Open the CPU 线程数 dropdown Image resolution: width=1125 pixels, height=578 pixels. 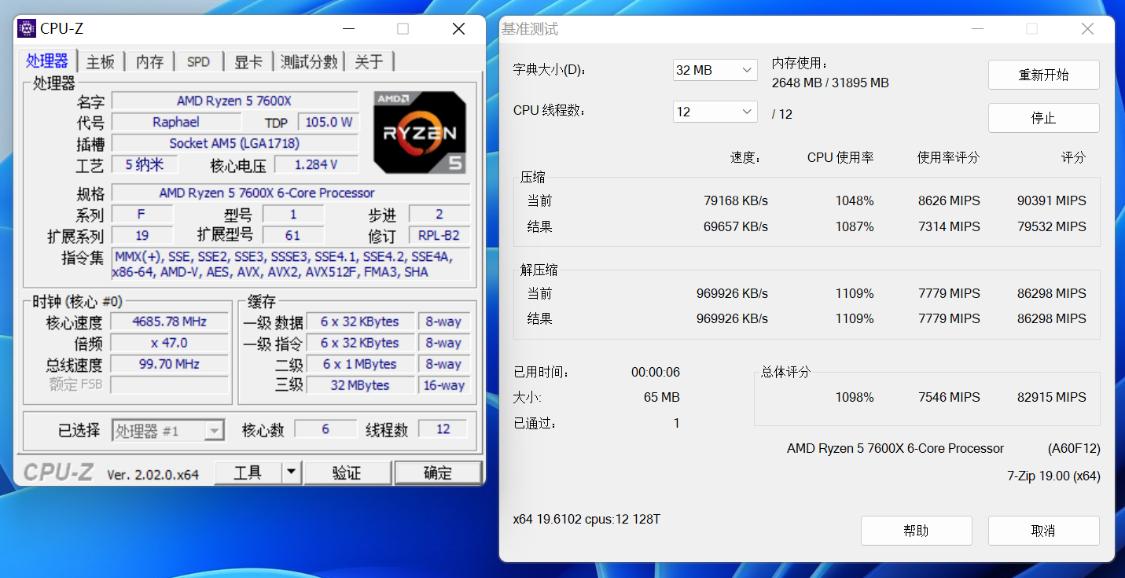click(x=713, y=112)
